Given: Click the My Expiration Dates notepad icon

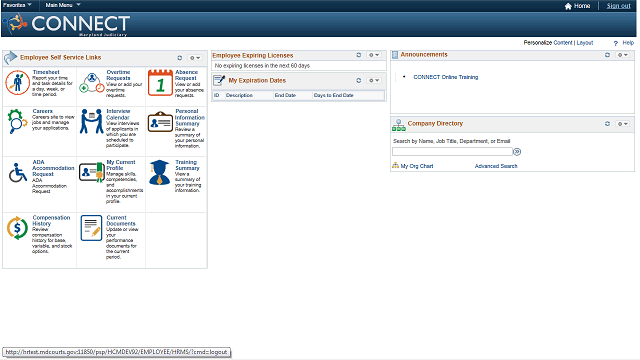Looking at the screenshot, I should [x=219, y=80].
